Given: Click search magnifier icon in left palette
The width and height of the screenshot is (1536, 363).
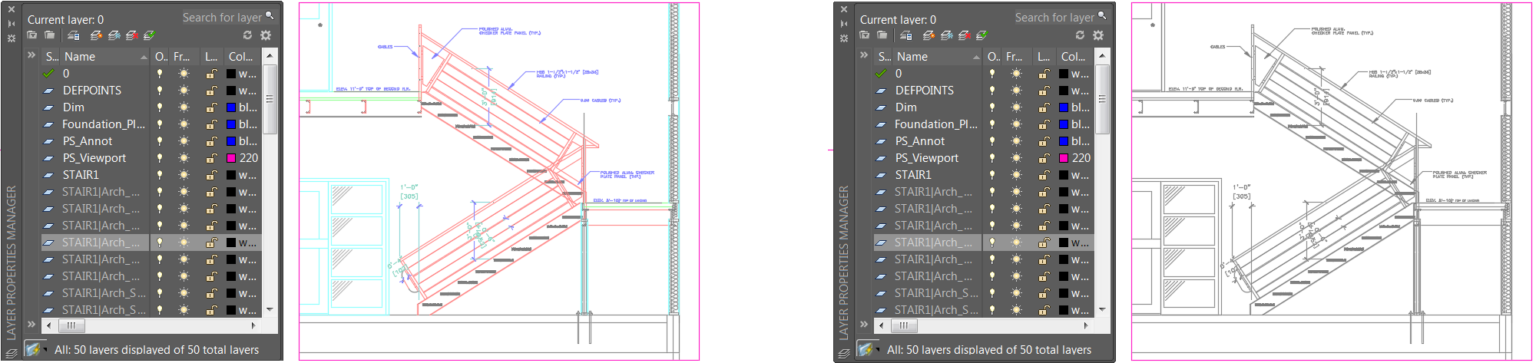Looking at the screenshot, I should [x=270, y=17].
